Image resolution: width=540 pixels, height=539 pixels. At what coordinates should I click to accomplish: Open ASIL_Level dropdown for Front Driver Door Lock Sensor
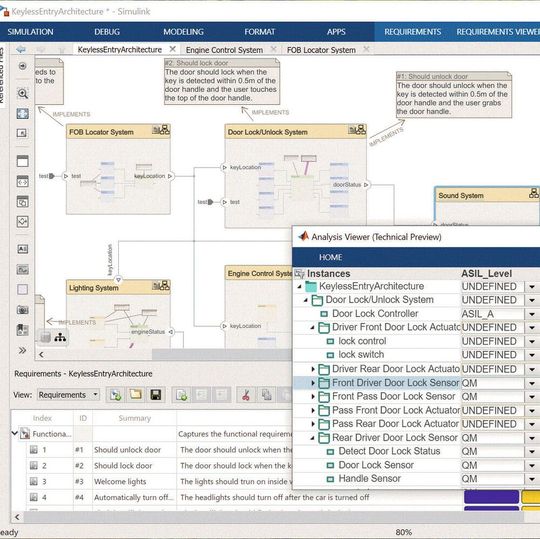tap(532, 383)
